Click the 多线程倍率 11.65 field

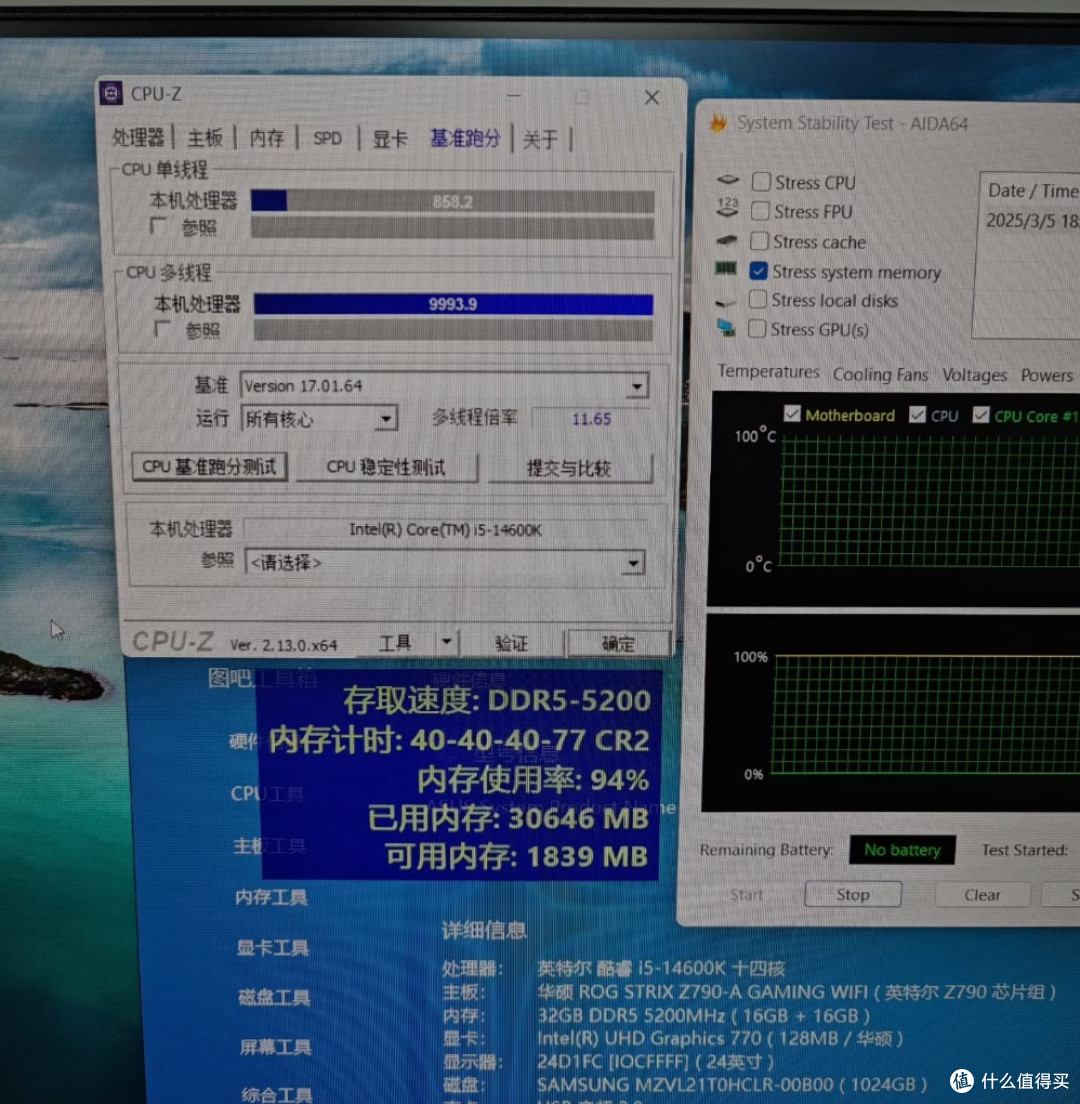[x=591, y=419]
